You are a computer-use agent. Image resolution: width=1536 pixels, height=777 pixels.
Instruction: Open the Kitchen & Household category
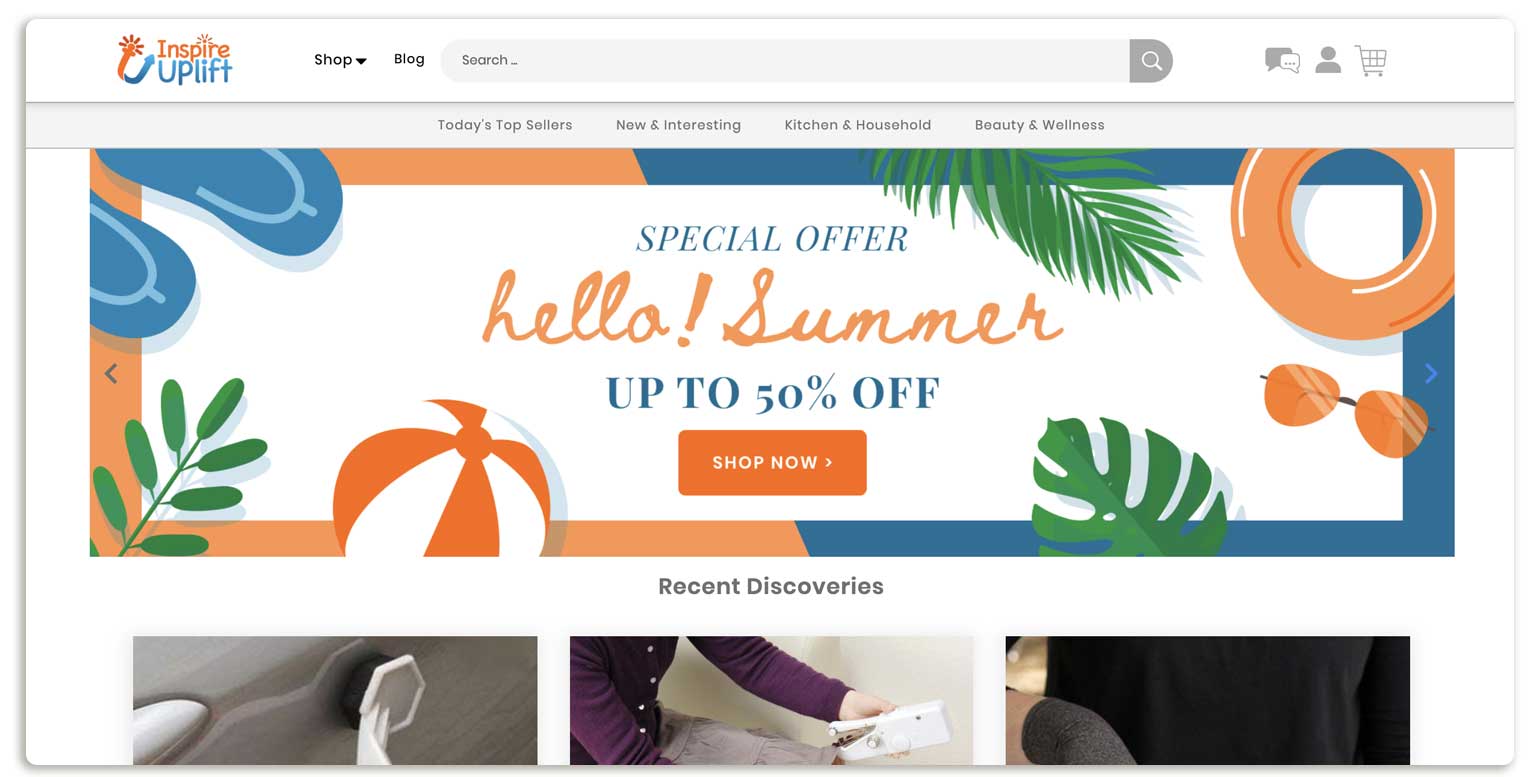click(858, 125)
